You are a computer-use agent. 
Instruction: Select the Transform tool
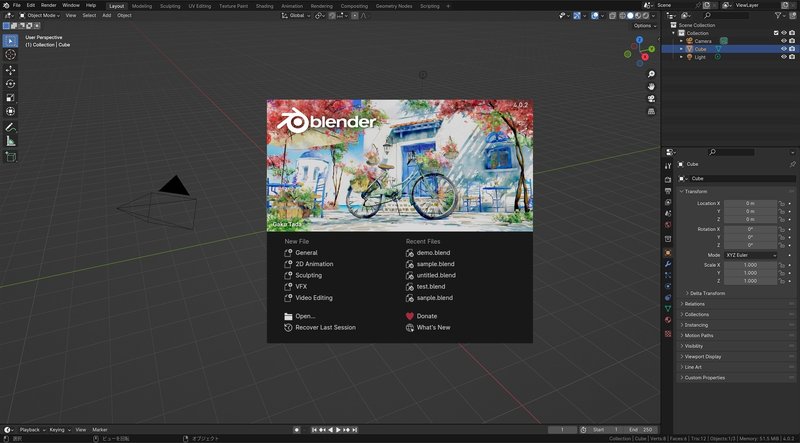[x=10, y=111]
